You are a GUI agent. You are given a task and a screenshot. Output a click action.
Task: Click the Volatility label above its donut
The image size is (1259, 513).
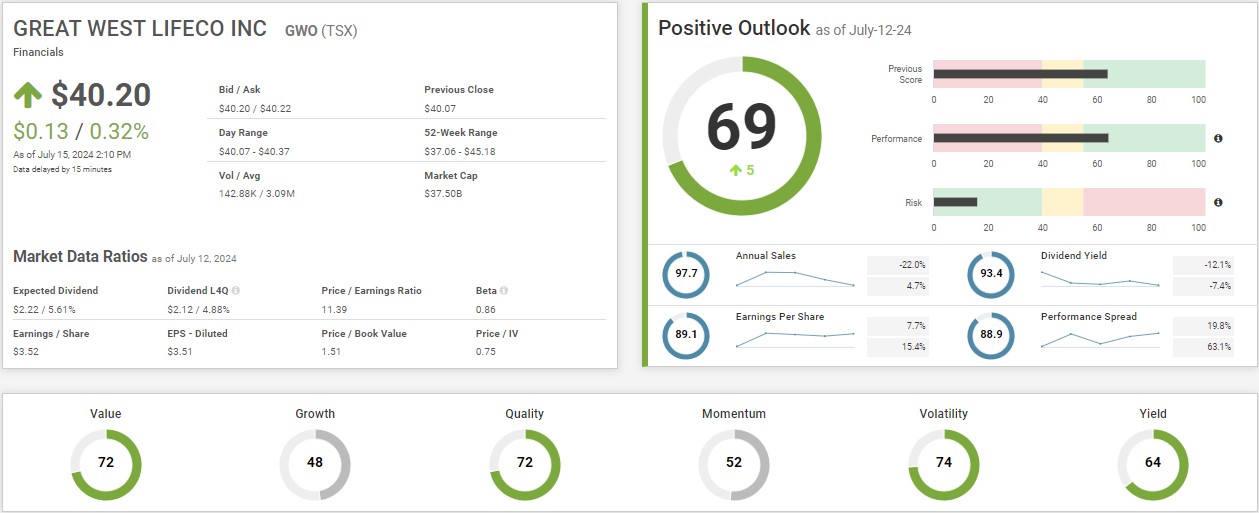tap(944, 413)
